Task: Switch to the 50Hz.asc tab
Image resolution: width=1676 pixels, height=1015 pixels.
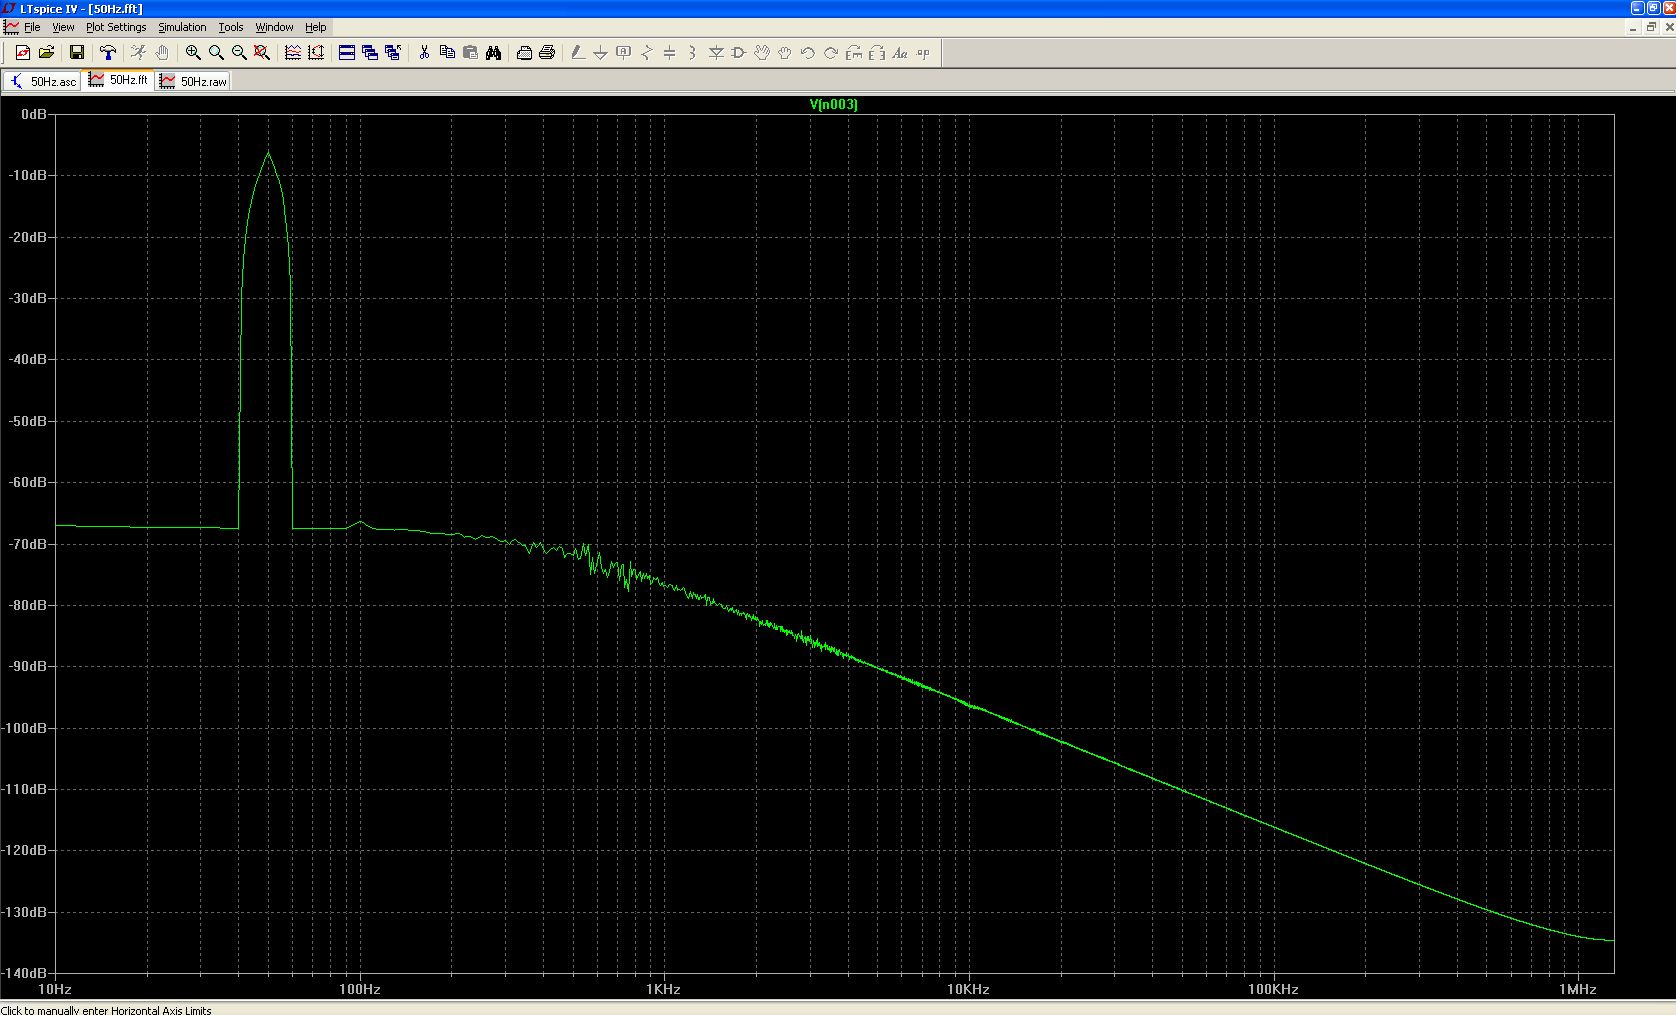Action: (x=43, y=81)
